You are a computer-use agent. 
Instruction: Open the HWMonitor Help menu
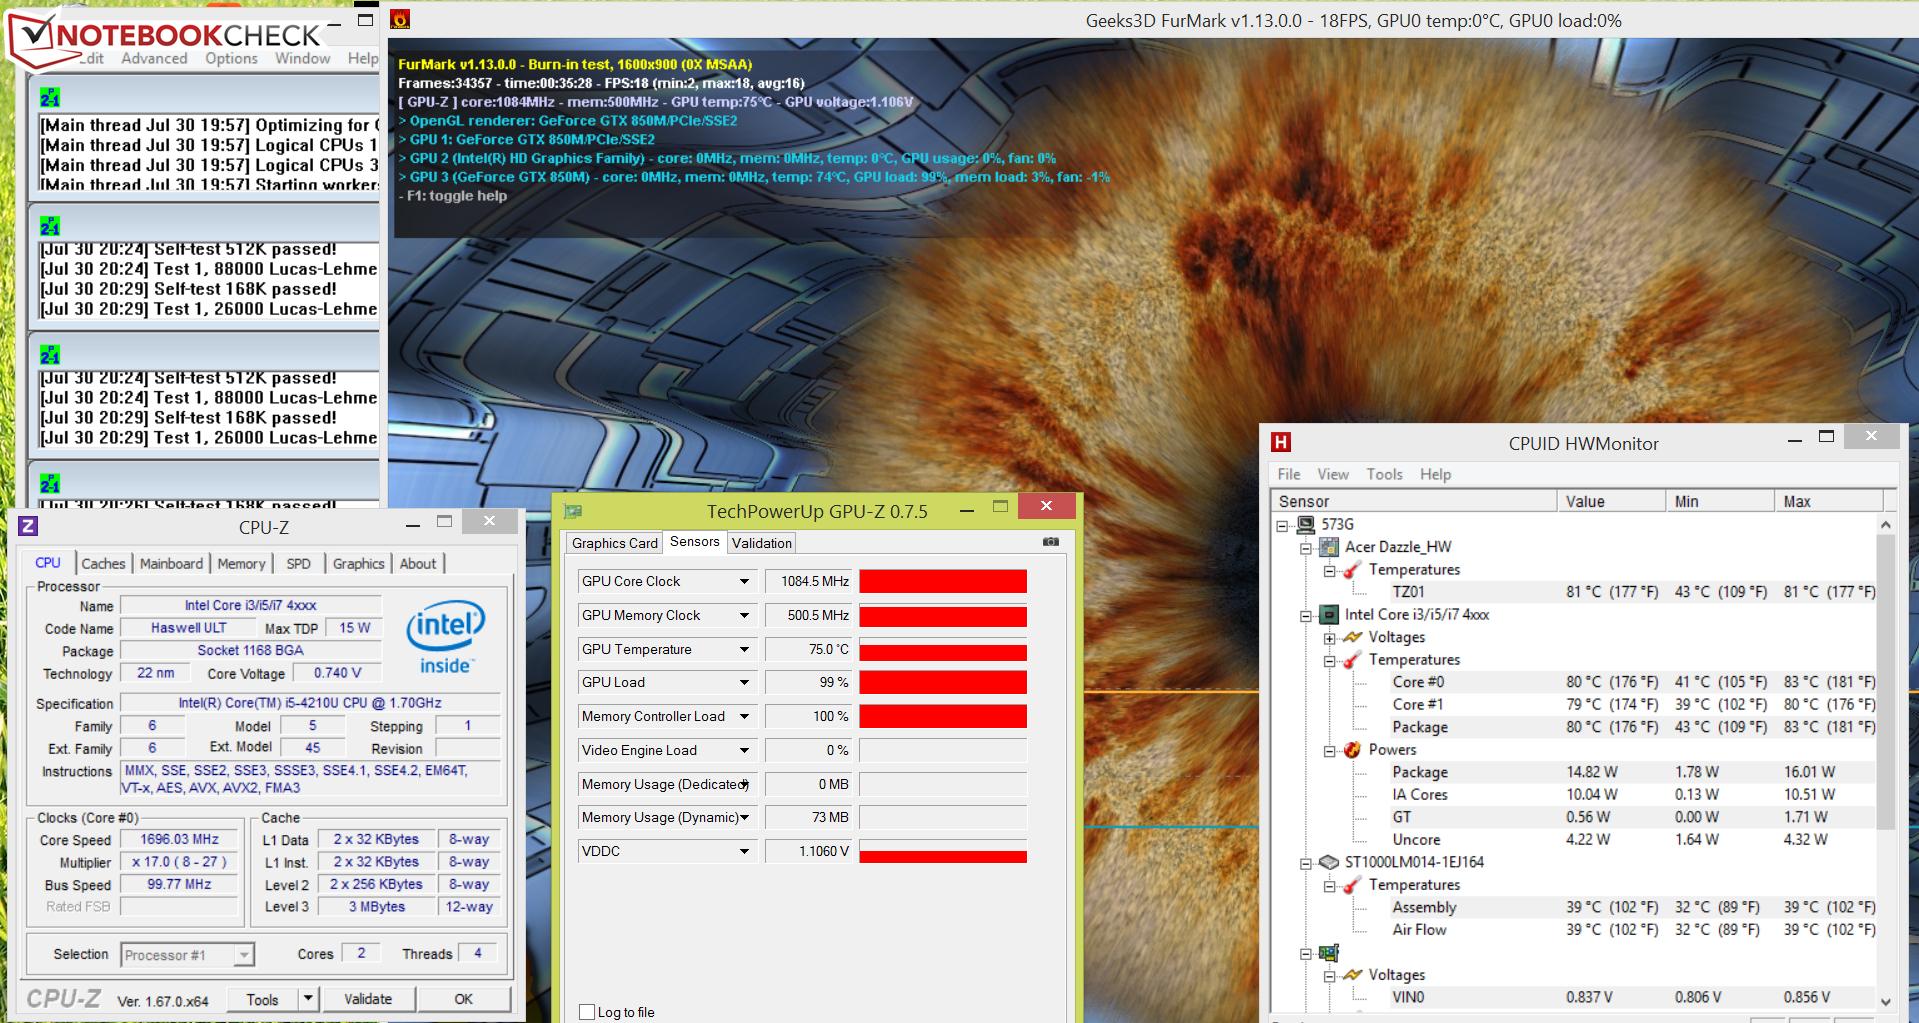point(1435,474)
